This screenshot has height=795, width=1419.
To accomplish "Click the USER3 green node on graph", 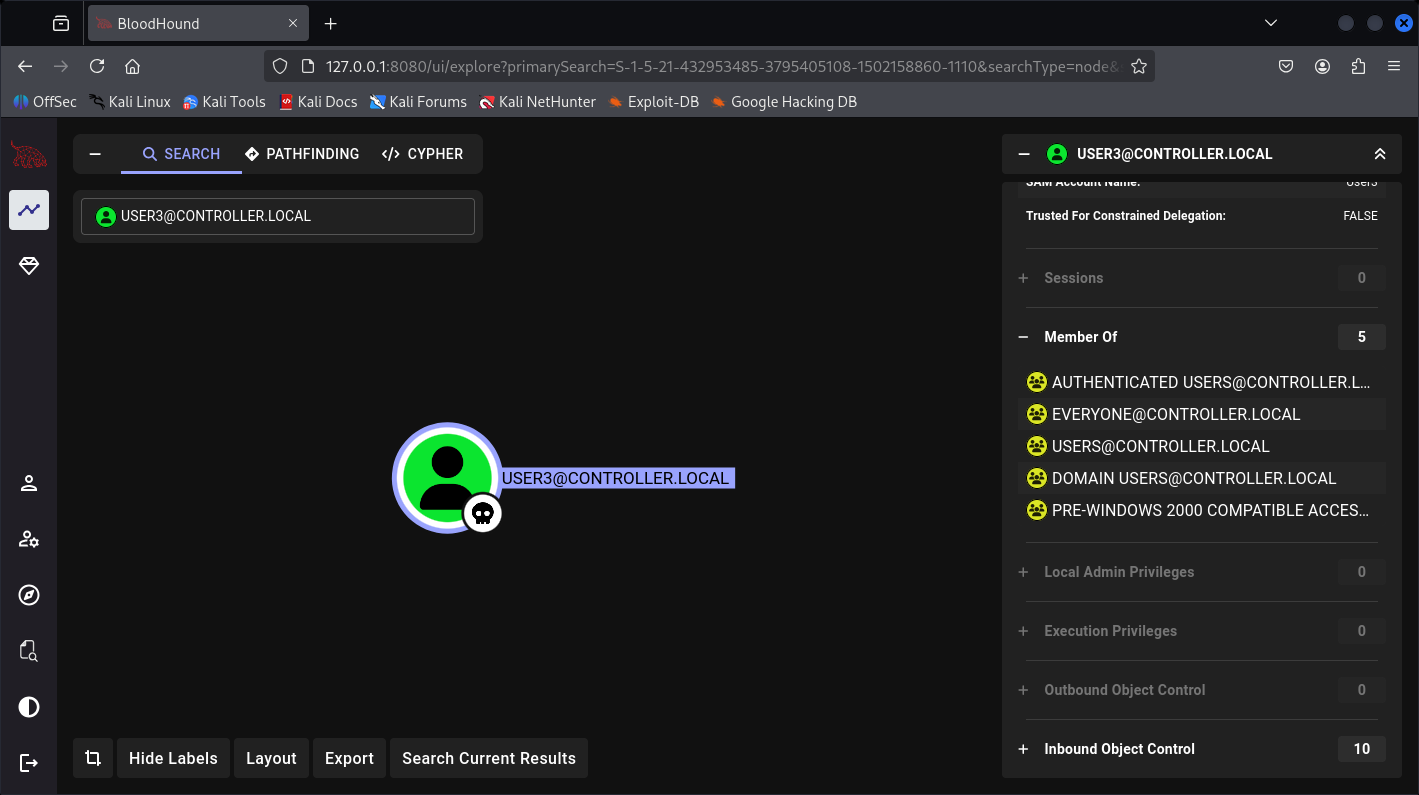I will click(446, 477).
